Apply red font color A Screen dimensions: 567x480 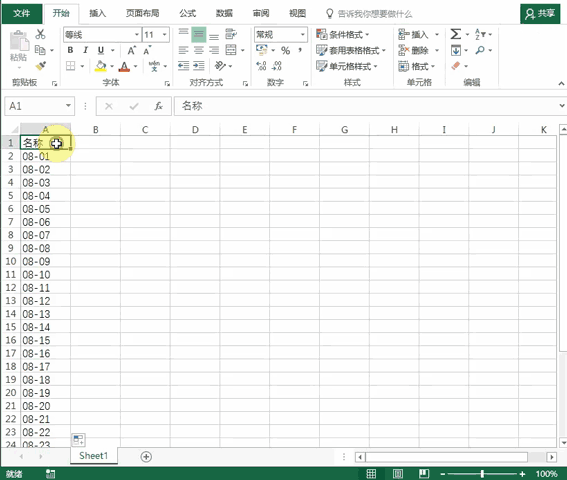[x=124, y=66]
